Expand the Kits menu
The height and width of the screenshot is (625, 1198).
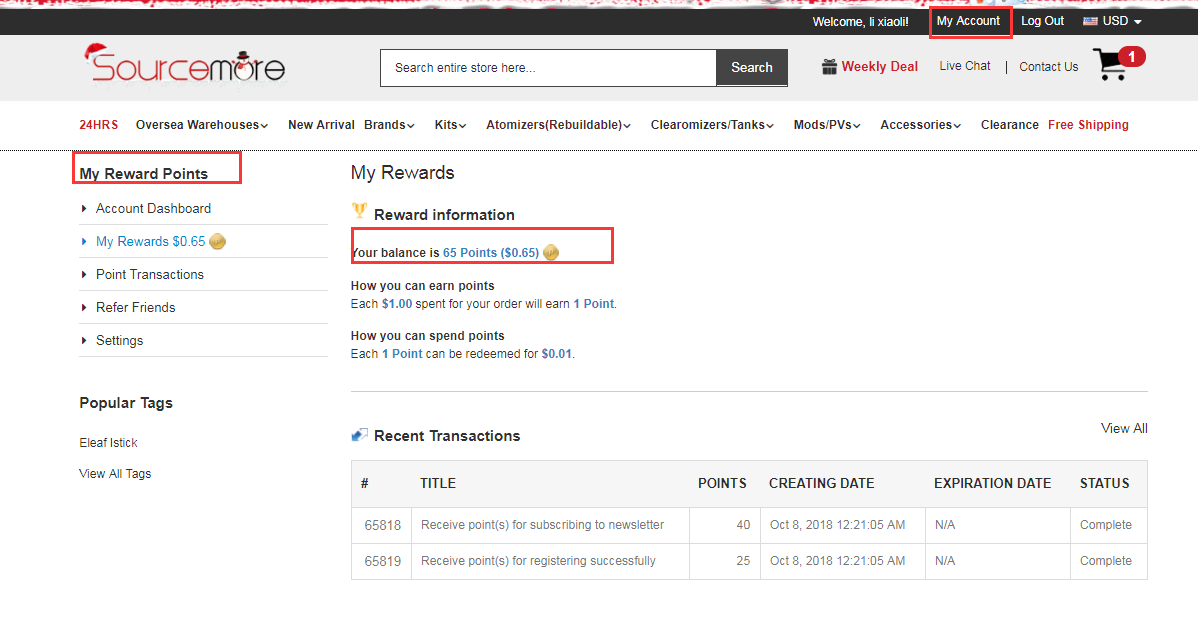click(450, 125)
